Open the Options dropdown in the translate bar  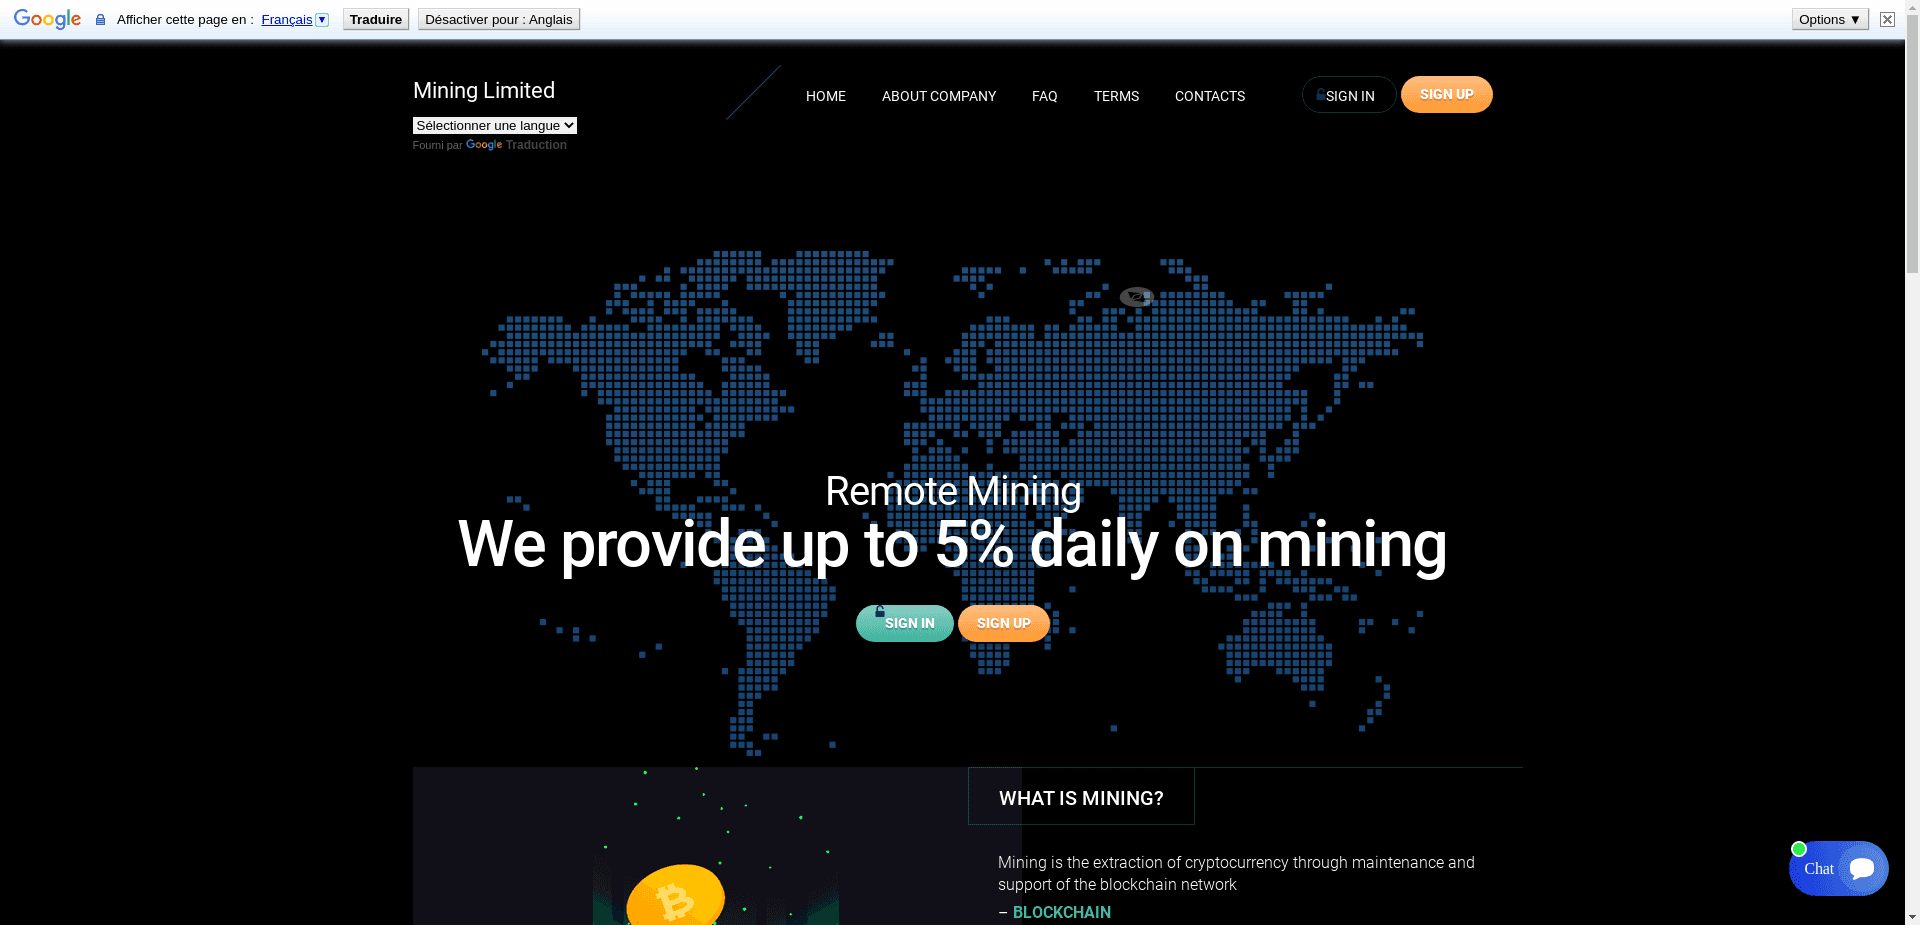click(x=1828, y=18)
